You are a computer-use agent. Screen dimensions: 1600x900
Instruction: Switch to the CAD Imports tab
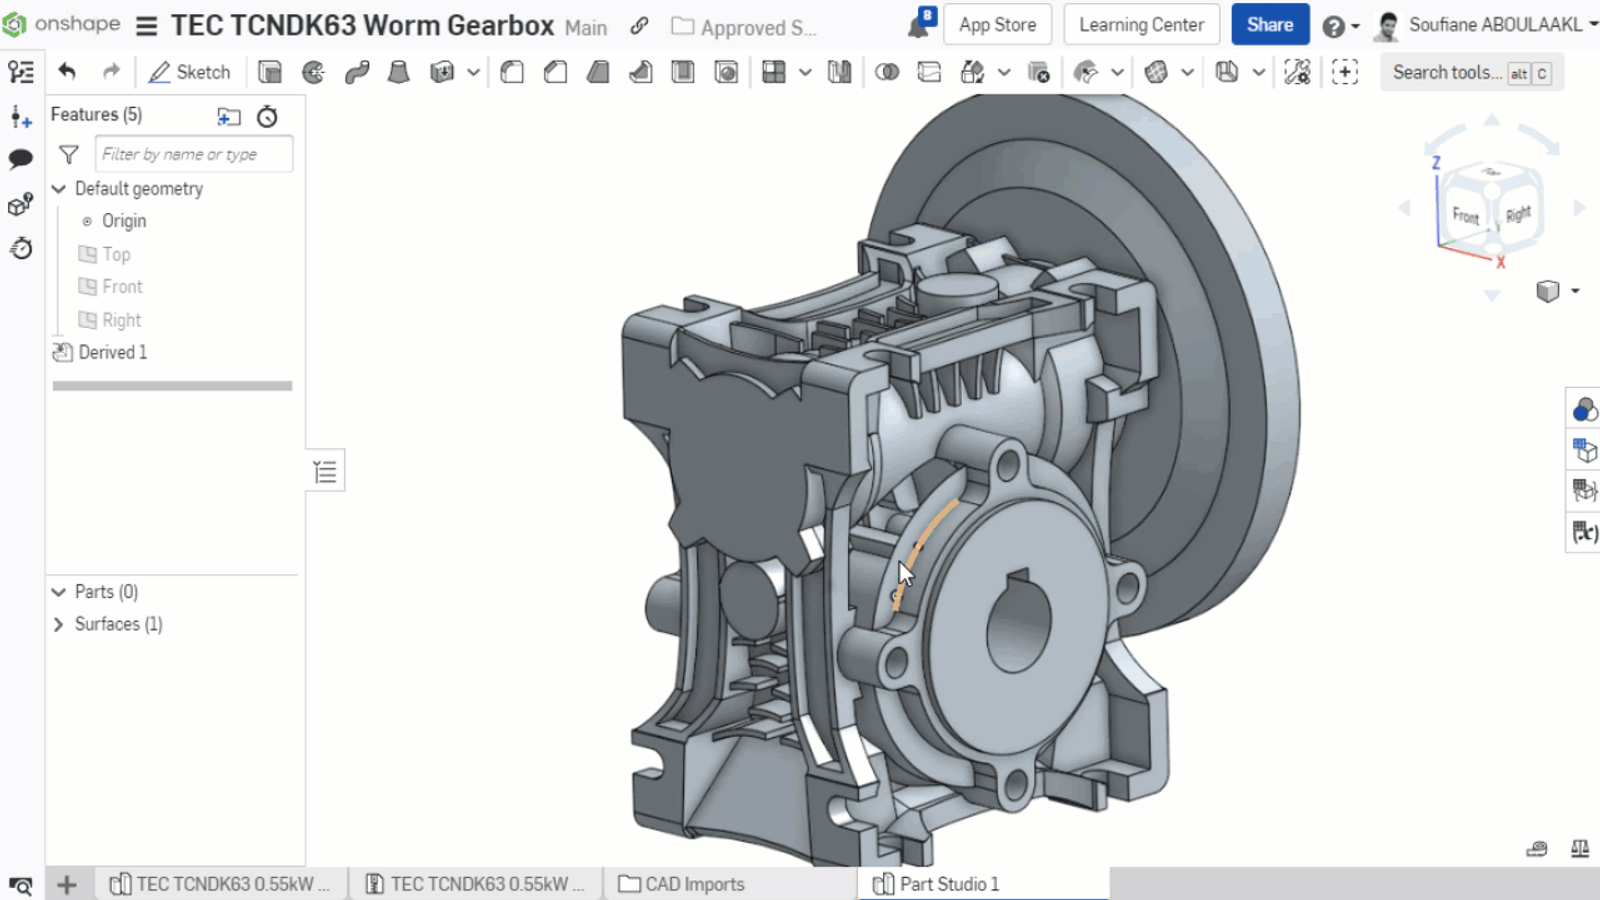point(694,884)
